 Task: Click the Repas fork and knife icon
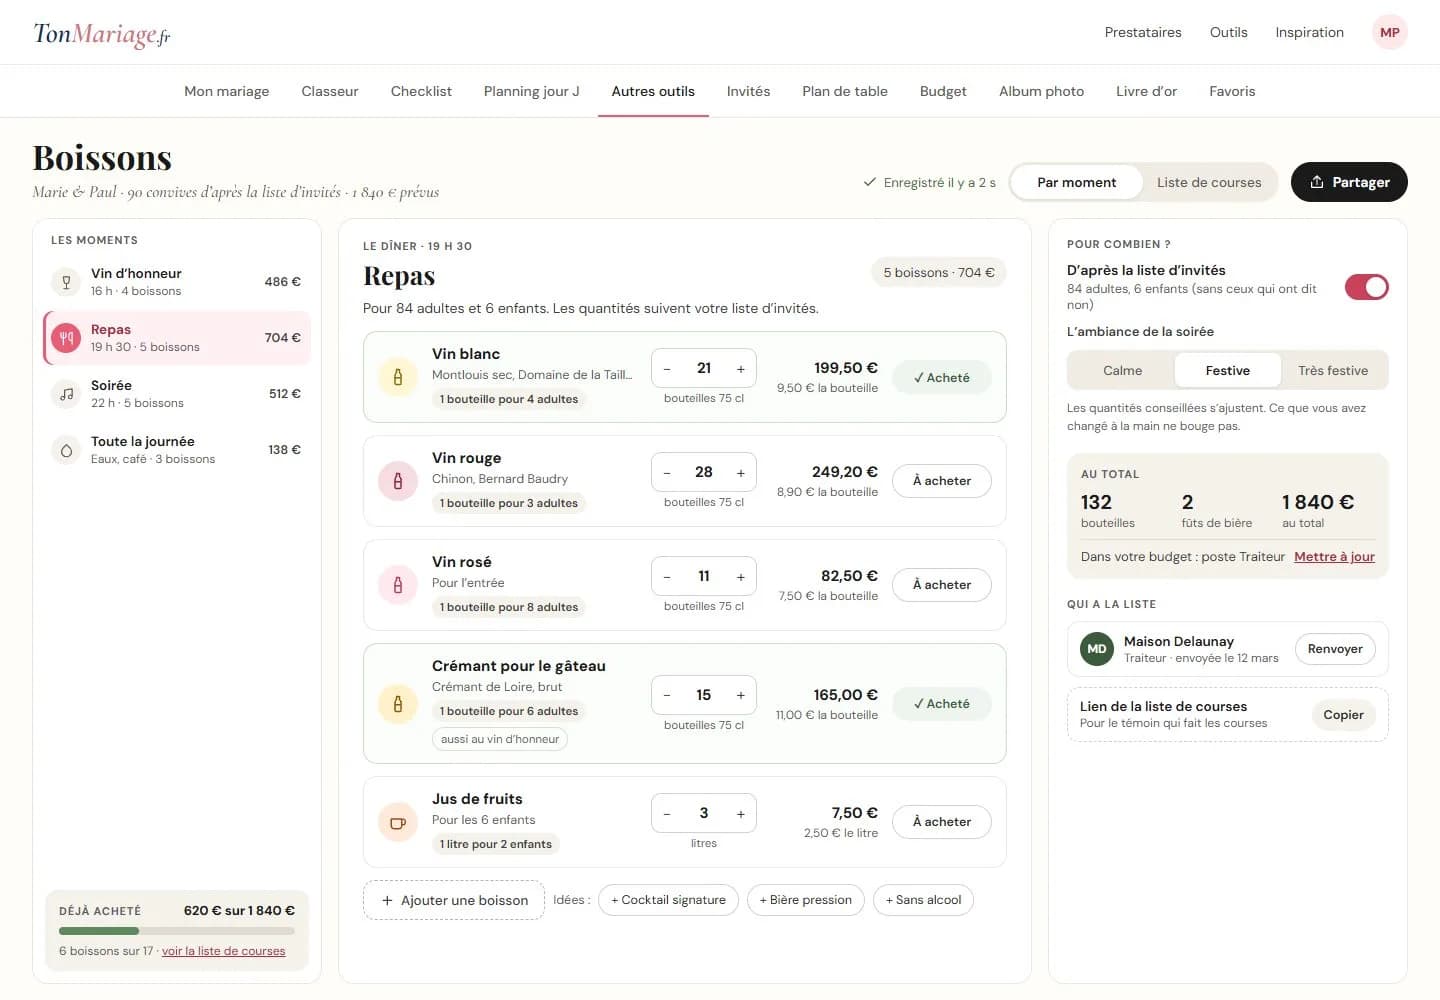point(66,338)
